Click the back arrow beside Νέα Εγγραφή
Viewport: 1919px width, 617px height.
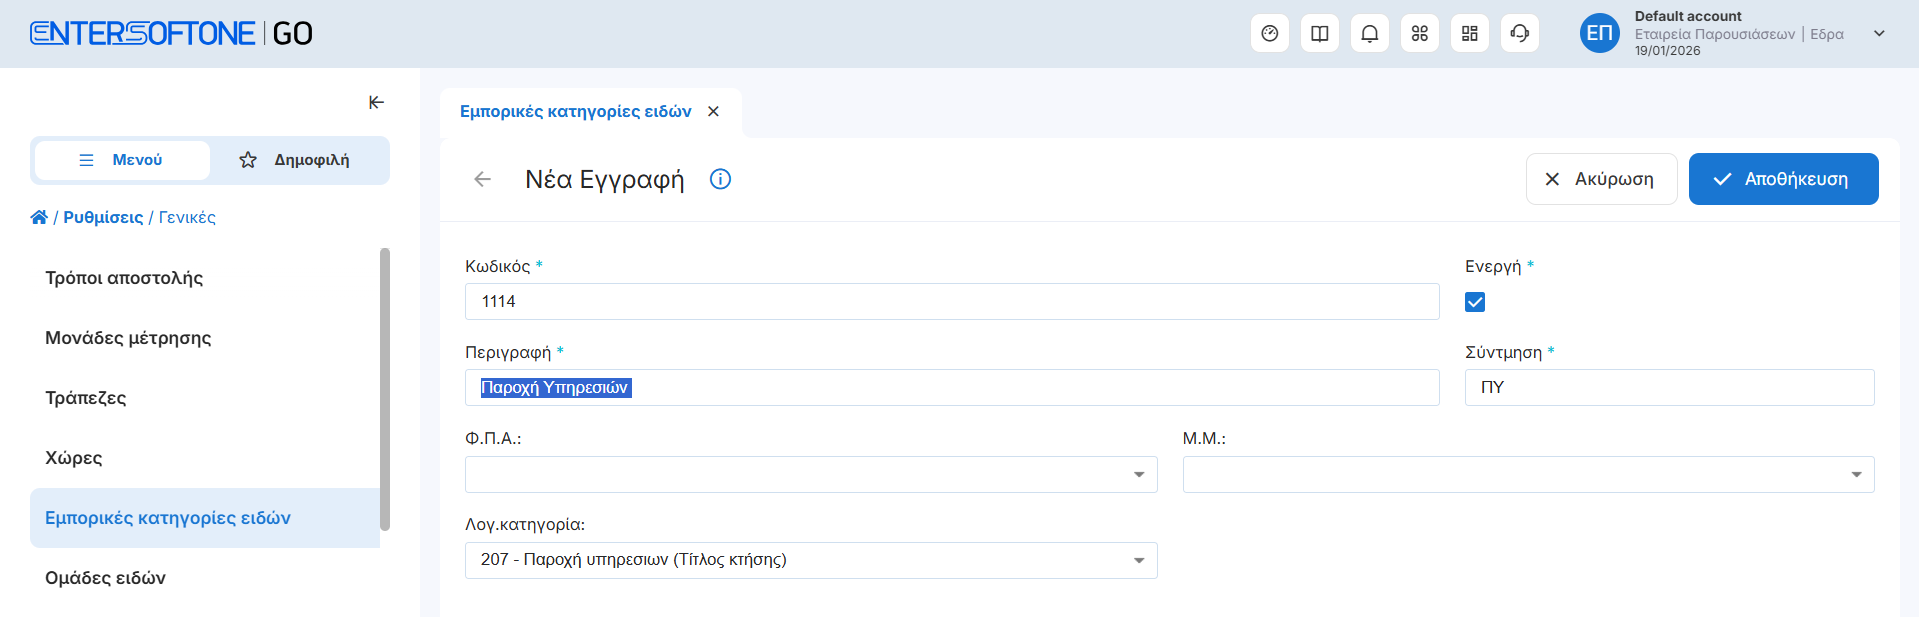(x=482, y=179)
